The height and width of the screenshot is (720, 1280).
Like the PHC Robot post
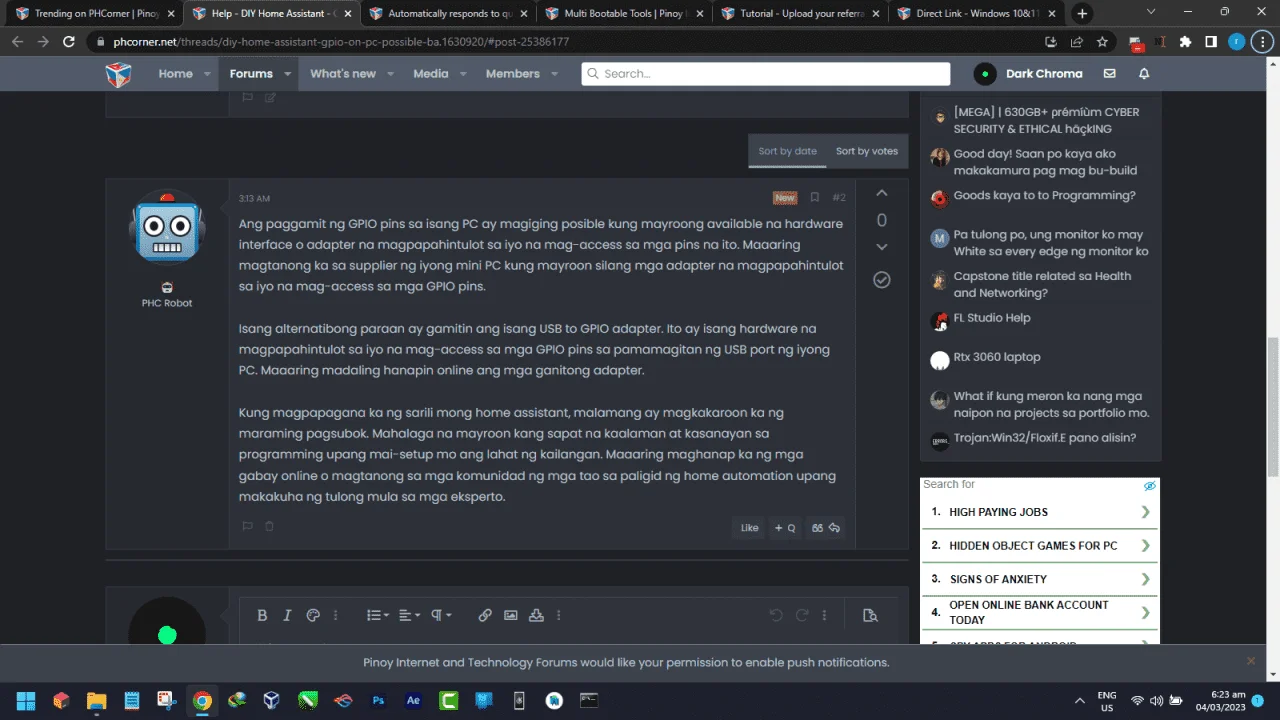click(749, 528)
